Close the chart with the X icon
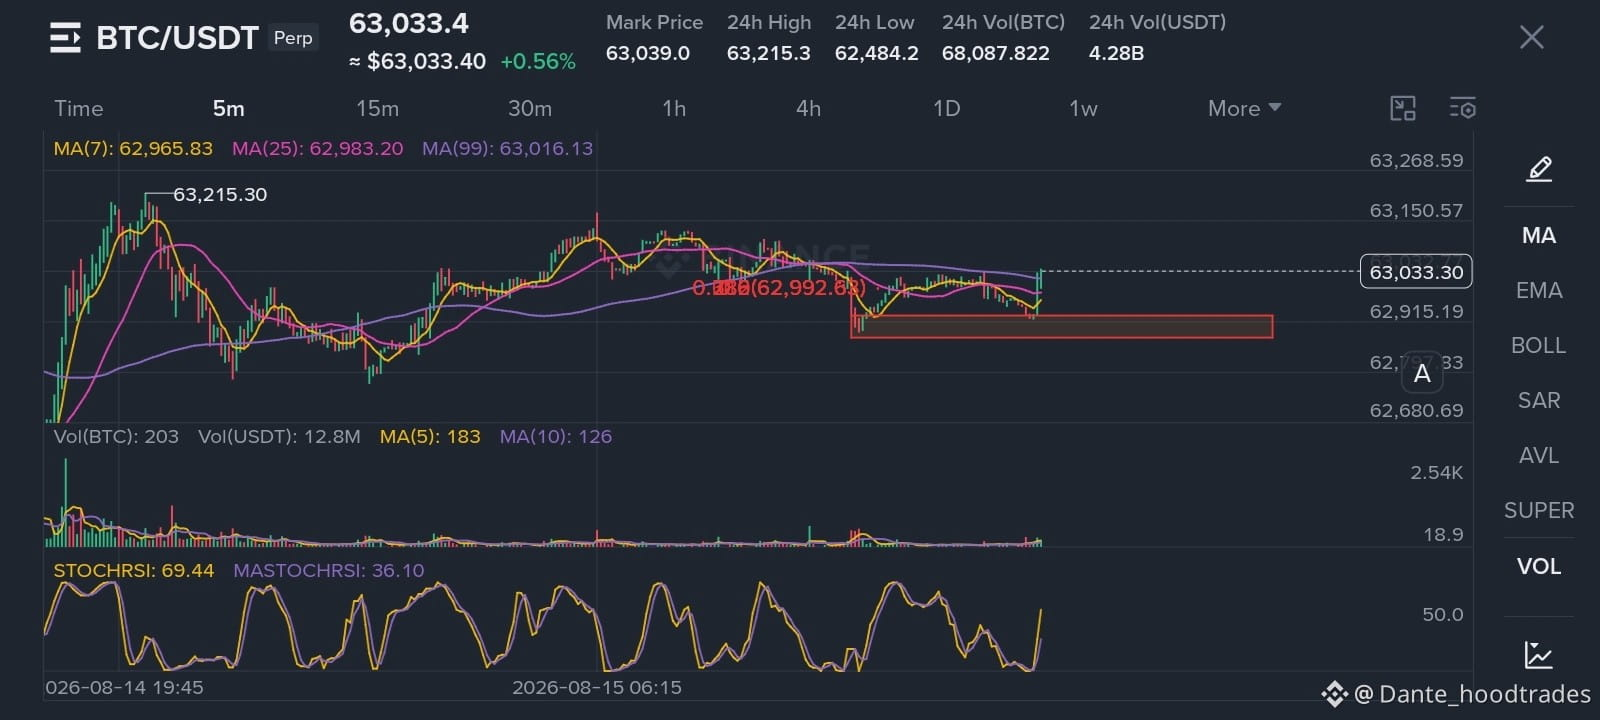This screenshot has width=1600, height=720. point(1531,38)
